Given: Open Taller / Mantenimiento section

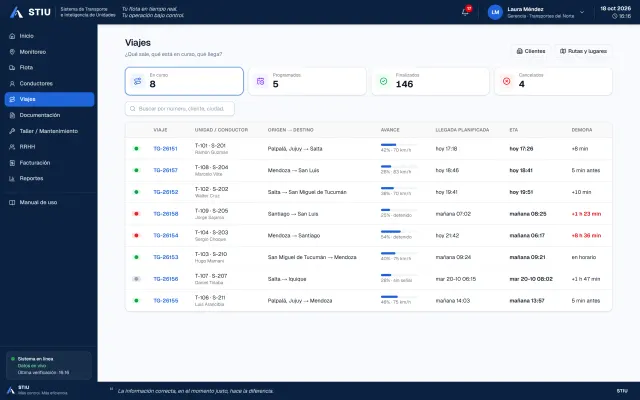Looking at the screenshot, I should coord(49,131).
